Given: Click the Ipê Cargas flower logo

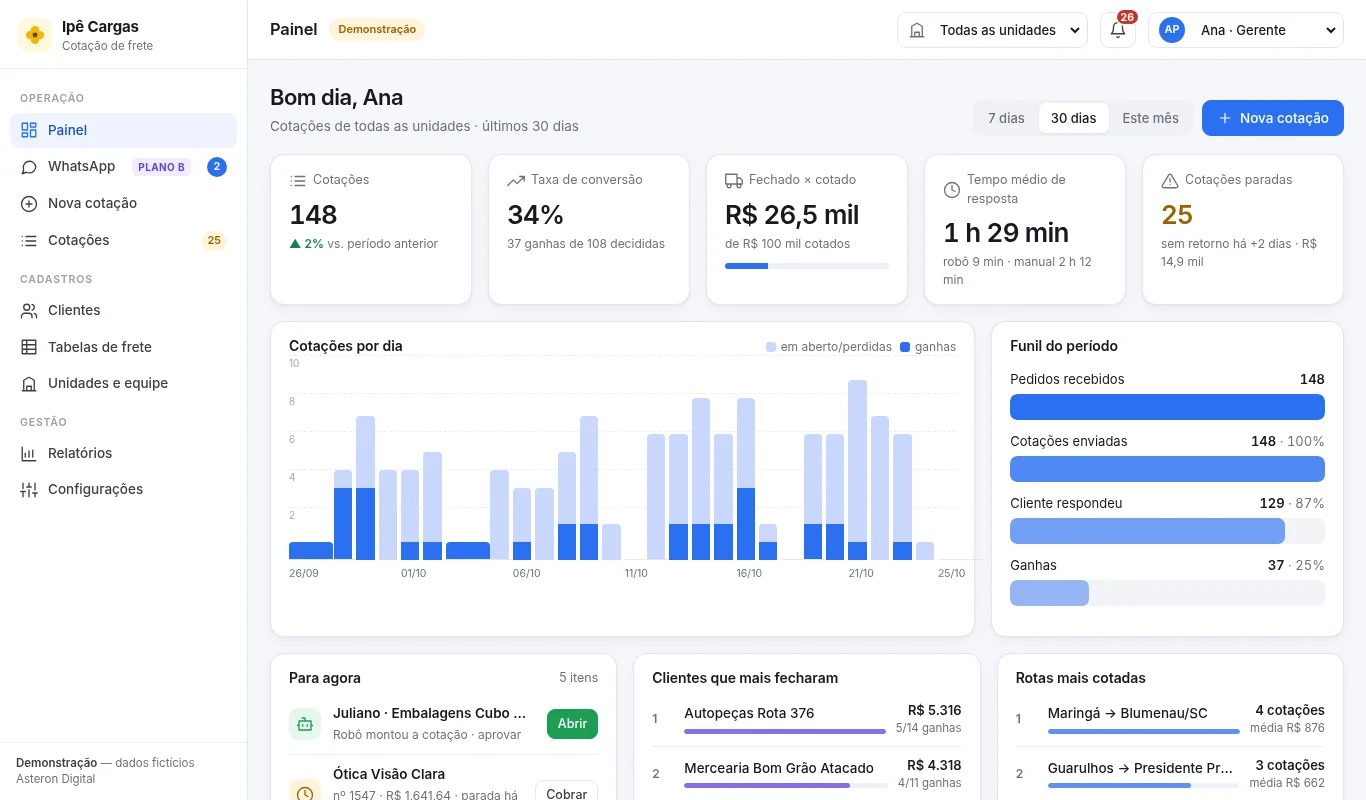Looking at the screenshot, I should point(34,35).
